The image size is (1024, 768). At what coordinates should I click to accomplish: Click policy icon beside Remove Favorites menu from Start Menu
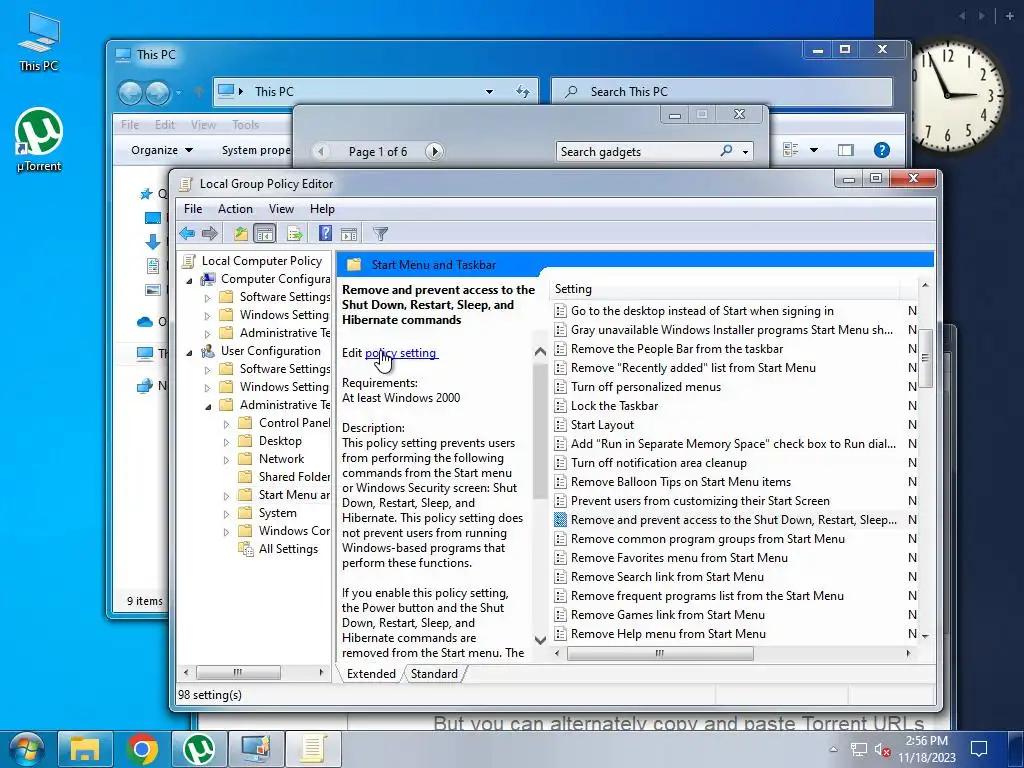(x=560, y=558)
